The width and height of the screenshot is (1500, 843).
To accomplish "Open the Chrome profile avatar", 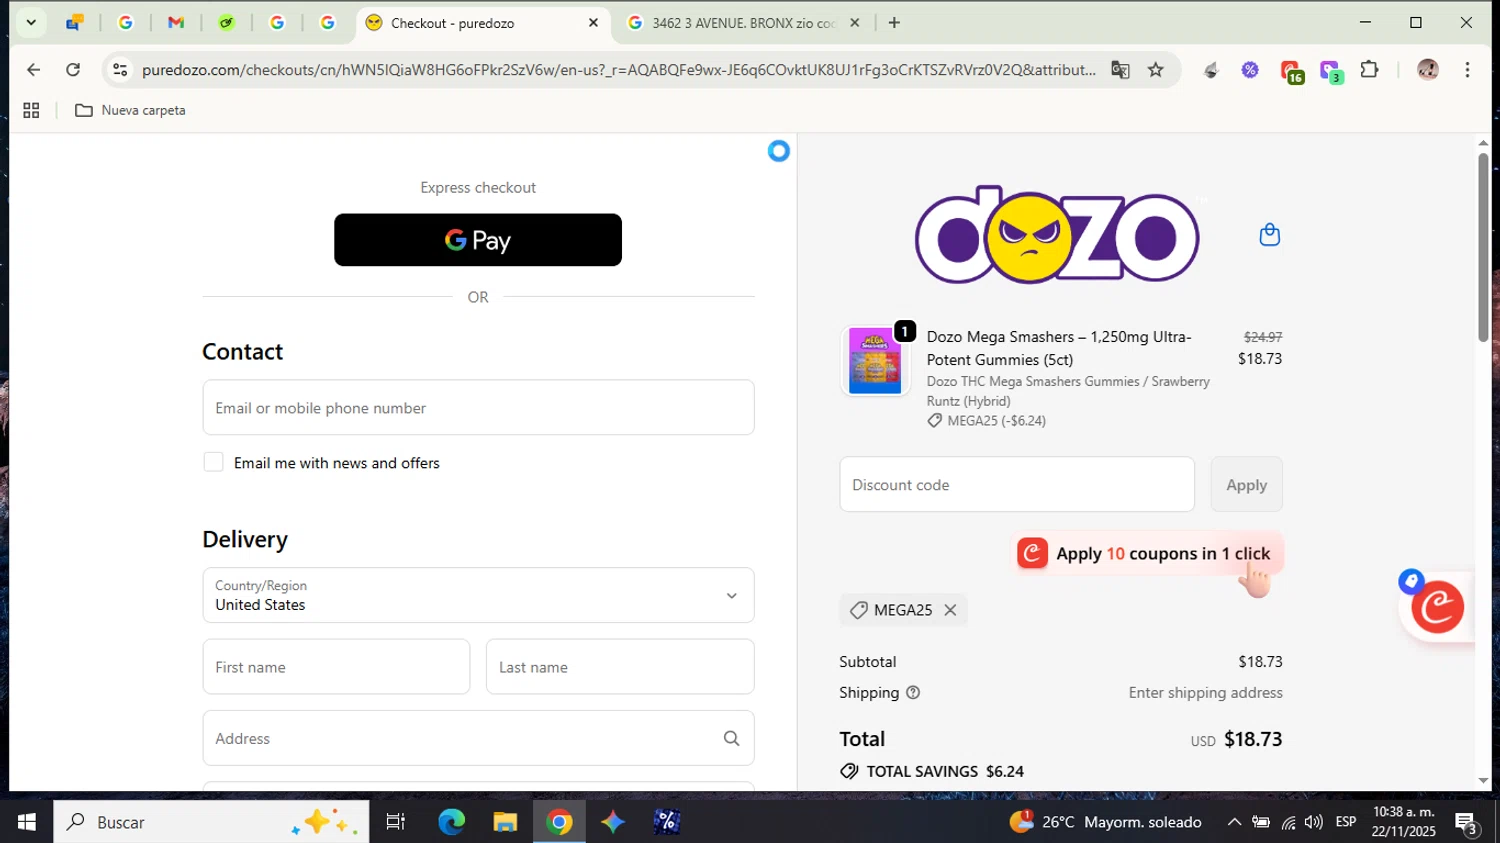I will tap(1427, 70).
